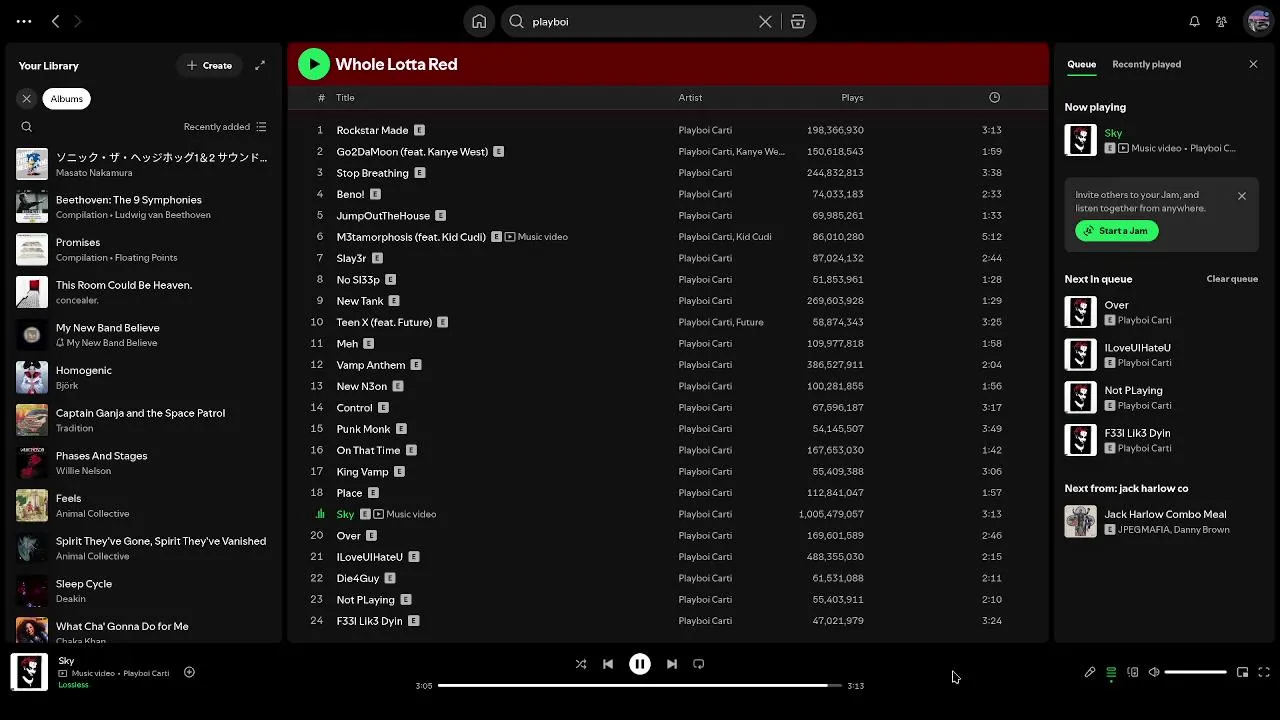Open the Homogenic album by Björk
The width and height of the screenshot is (1280, 720).
pyautogui.click(x=143, y=377)
